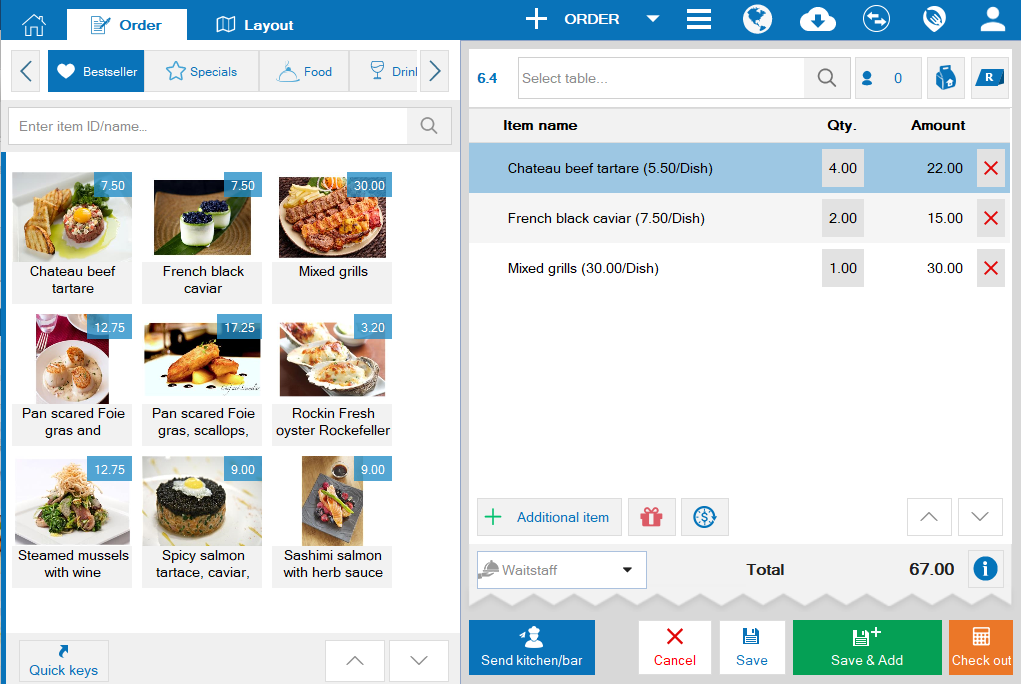Remove French black caviar from order
The height and width of the screenshot is (684, 1021).
(991, 218)
